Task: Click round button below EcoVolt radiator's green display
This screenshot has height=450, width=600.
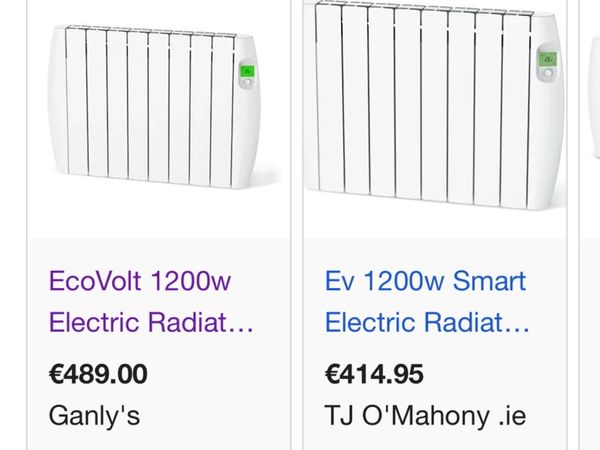Action: click(x=247, y=84)
